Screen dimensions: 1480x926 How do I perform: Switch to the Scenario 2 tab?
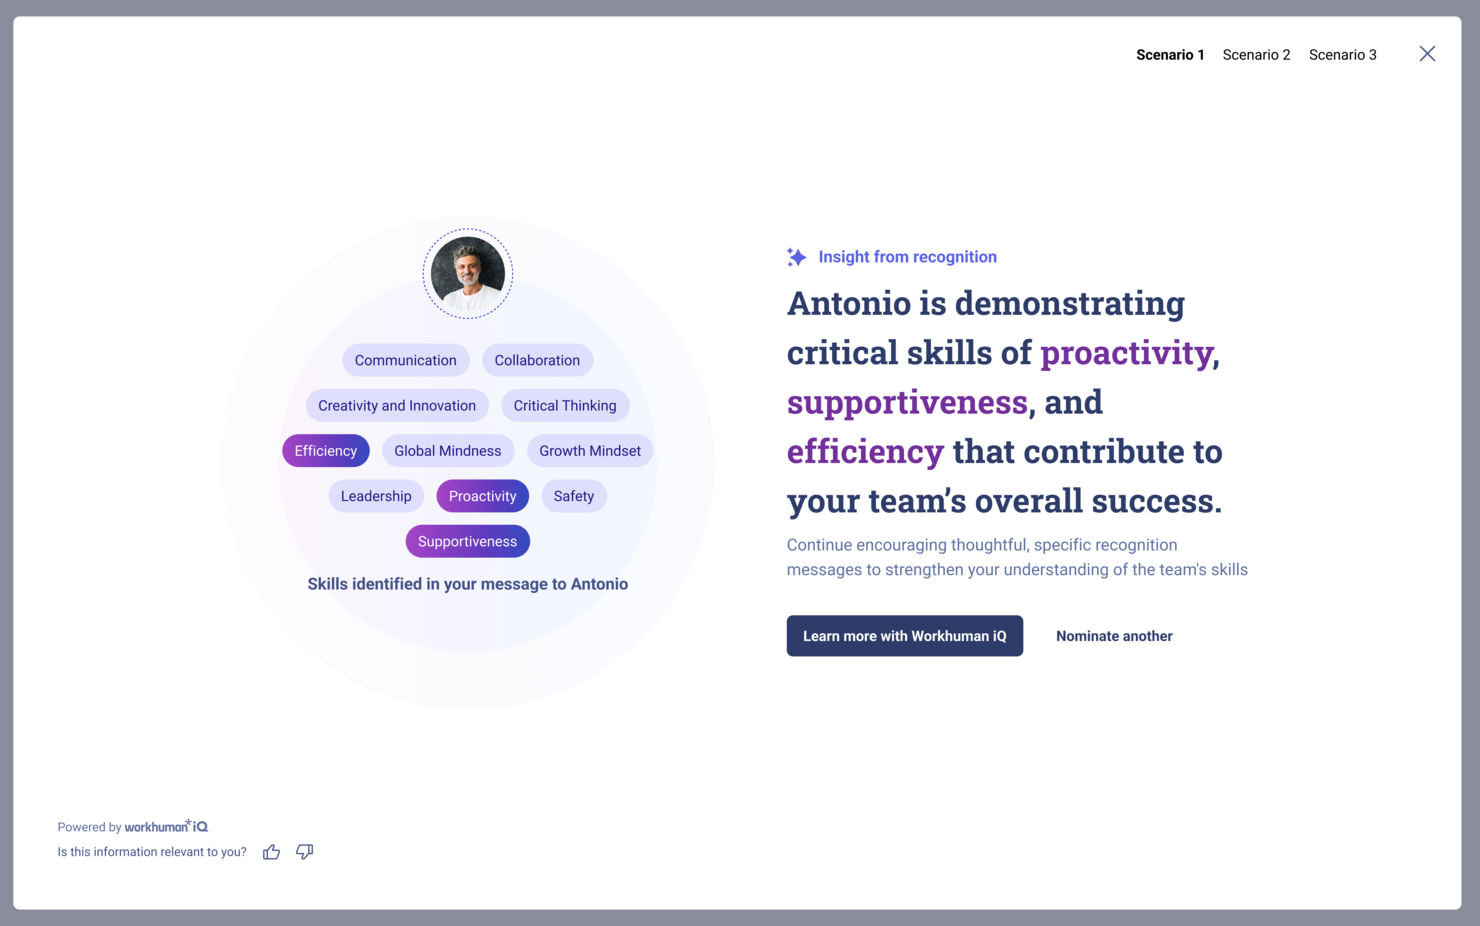click(x=1256, y=54)
